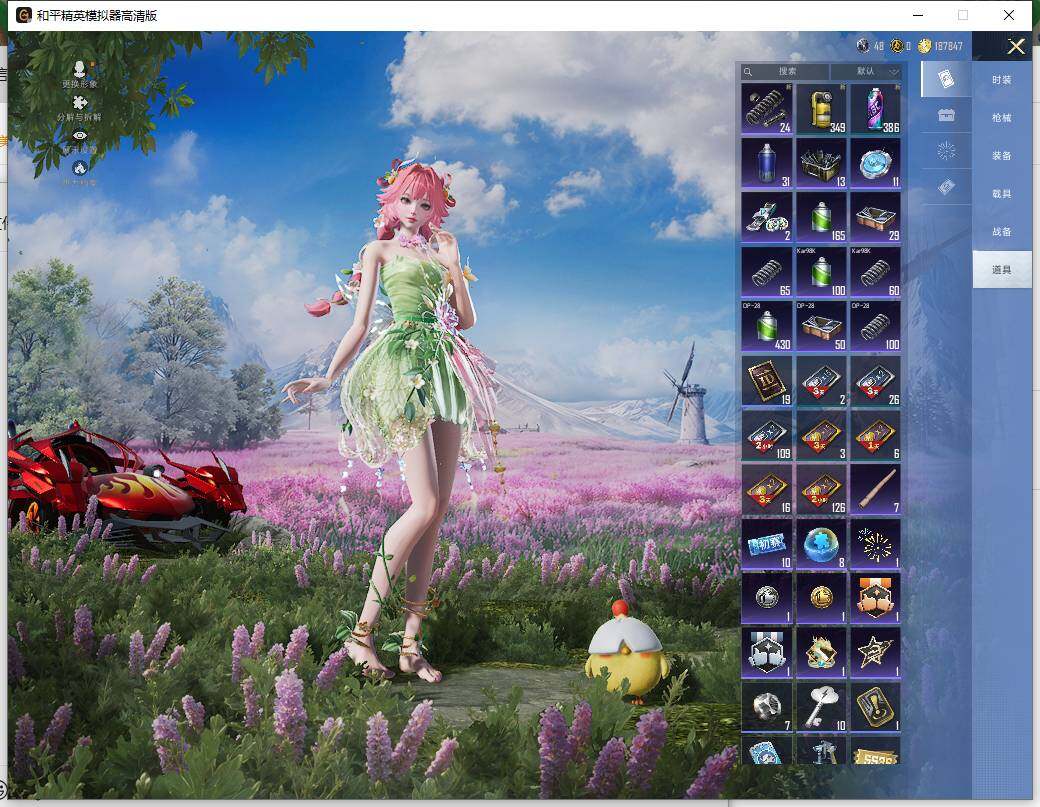Viewport: 1040px width, 807px height.
Task: Select the yellow smoke canister with 349
Action: [820, 108]
